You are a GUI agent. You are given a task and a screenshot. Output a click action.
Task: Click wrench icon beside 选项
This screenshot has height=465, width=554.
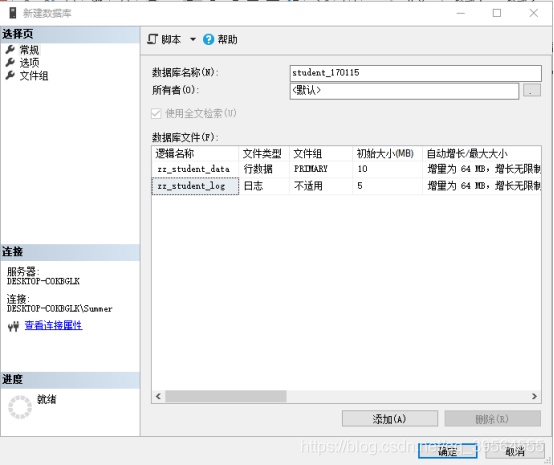click(10, 63)
